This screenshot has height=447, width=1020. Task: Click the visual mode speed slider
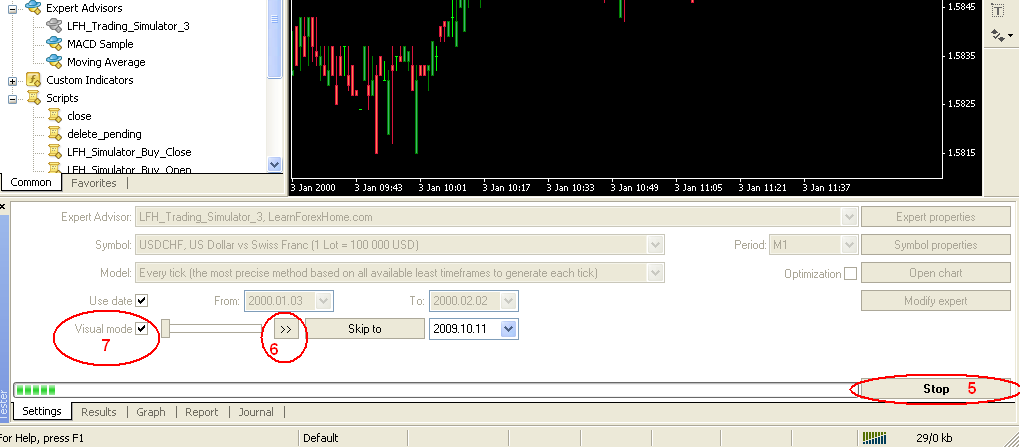click(212, 328)
